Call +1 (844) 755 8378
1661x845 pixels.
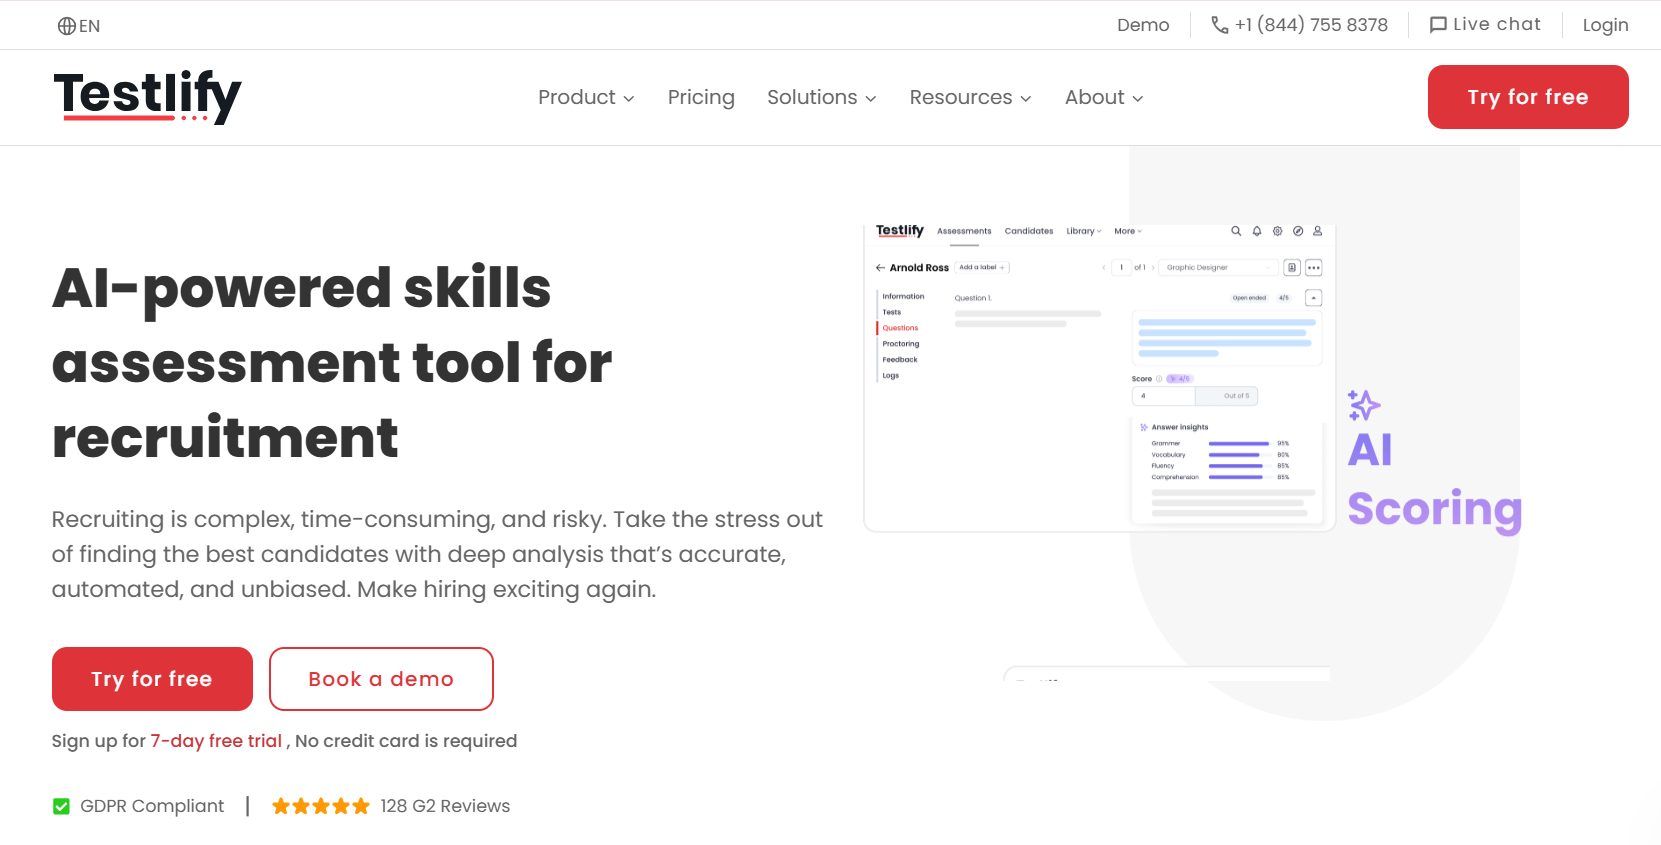(x=1311, y=25)
